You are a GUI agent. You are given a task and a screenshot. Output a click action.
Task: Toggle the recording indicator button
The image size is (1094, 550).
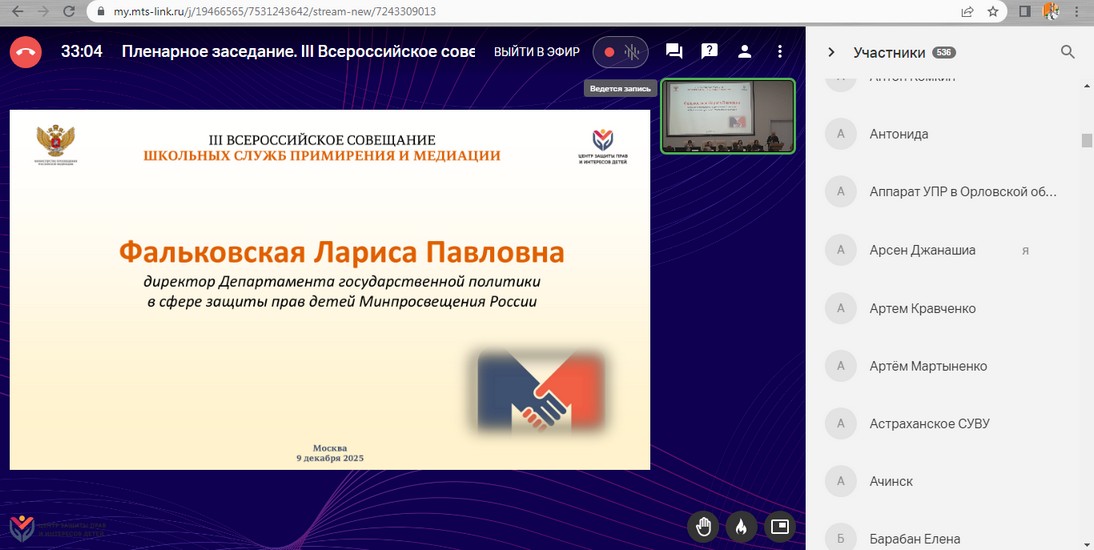click(x=620, y=52)
